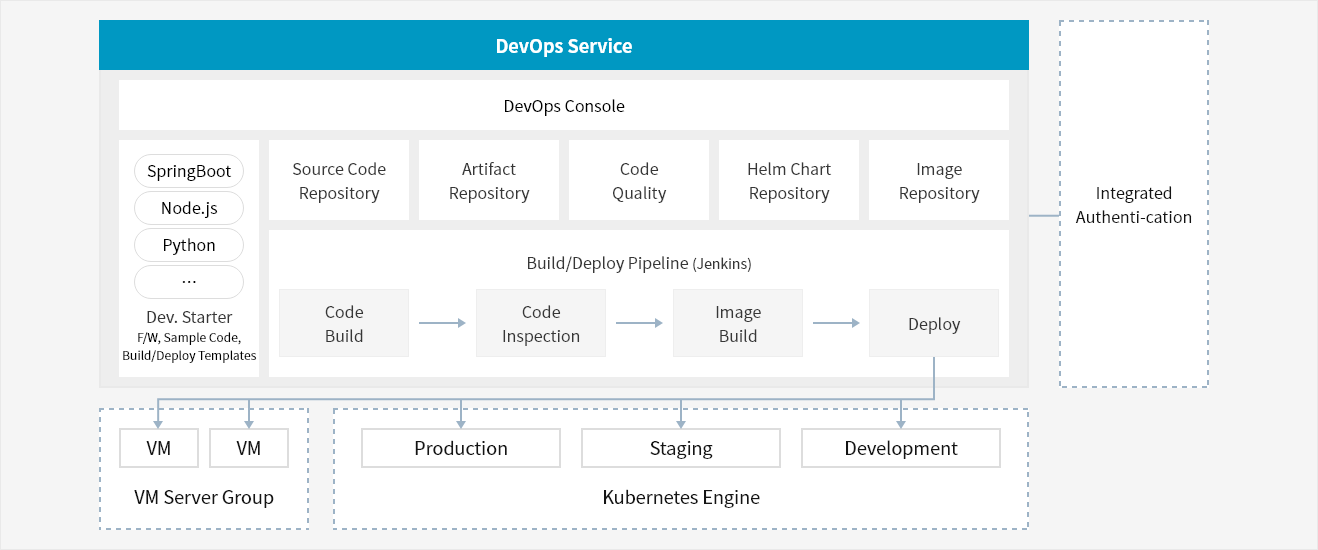
Task: Select the SpringBoot starter pill
Action: click(x=189, y=171)
